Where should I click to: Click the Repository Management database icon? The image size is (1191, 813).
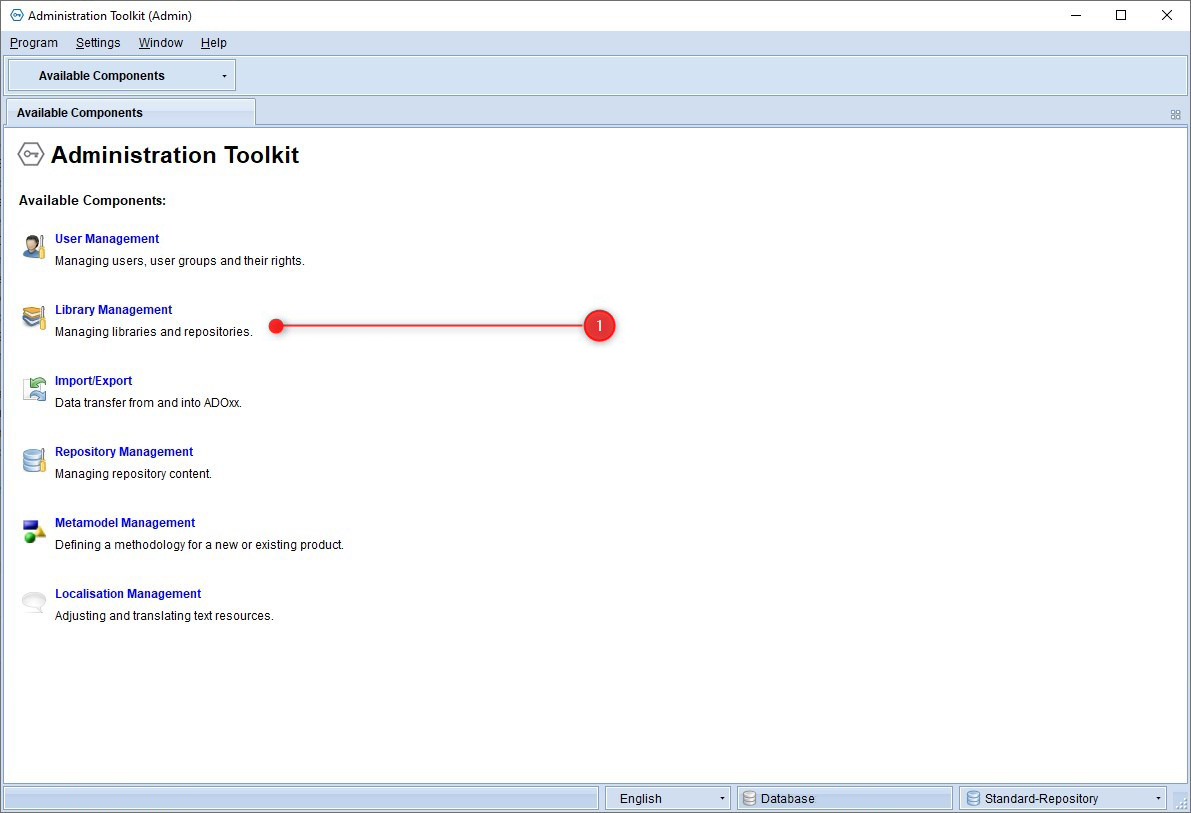click(x=34, y=460)
